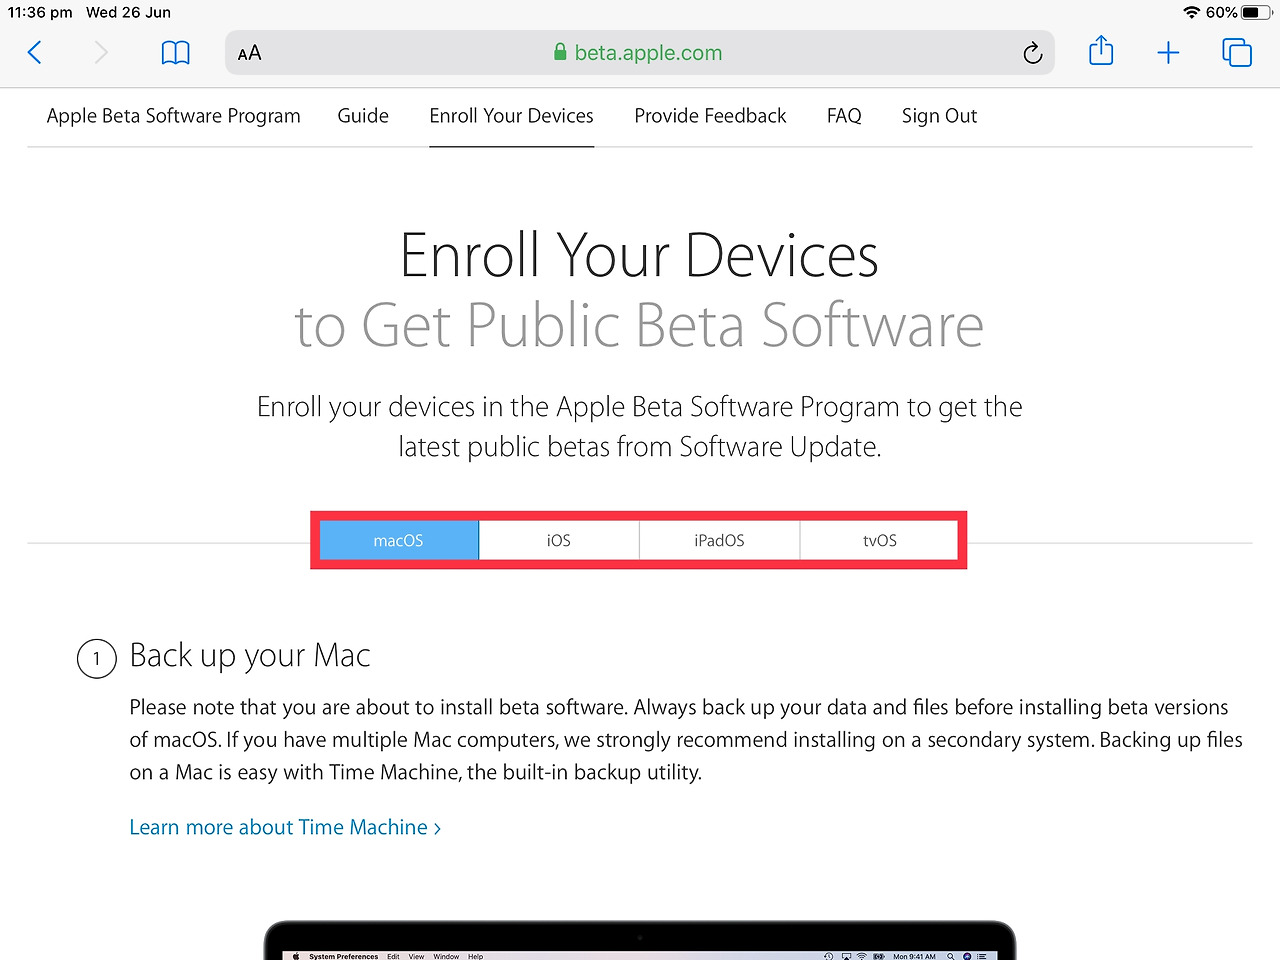The width and height of the screenshot is (1280, 960).
Task: Open the Guide page
Action: click(x=363, y=116)
